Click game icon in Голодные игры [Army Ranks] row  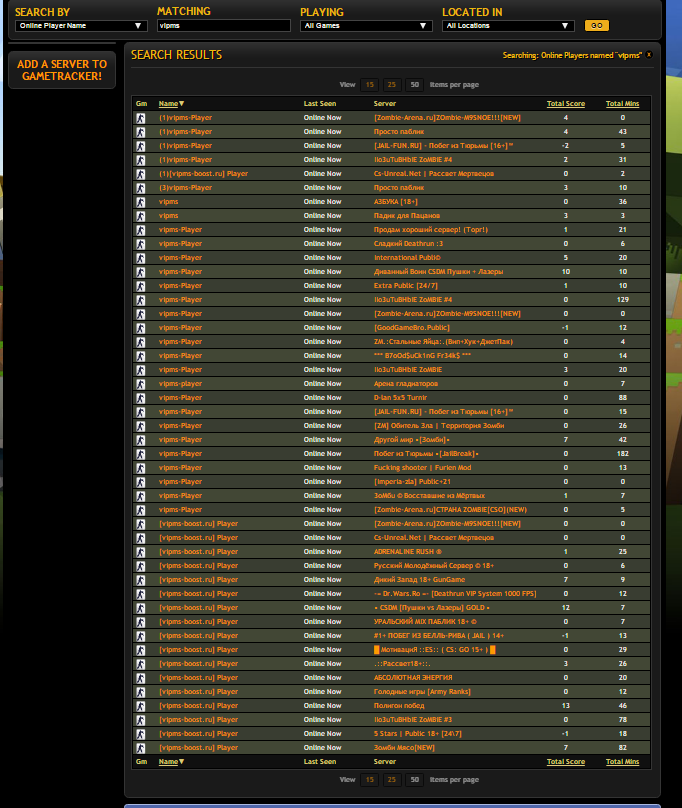[x=140, y=692]
